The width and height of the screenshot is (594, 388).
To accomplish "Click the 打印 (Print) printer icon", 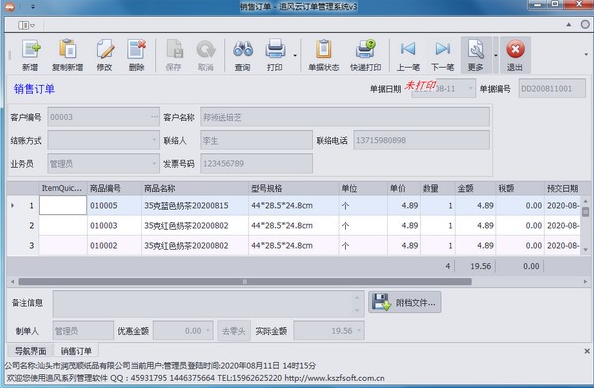I will coord(275,55).
